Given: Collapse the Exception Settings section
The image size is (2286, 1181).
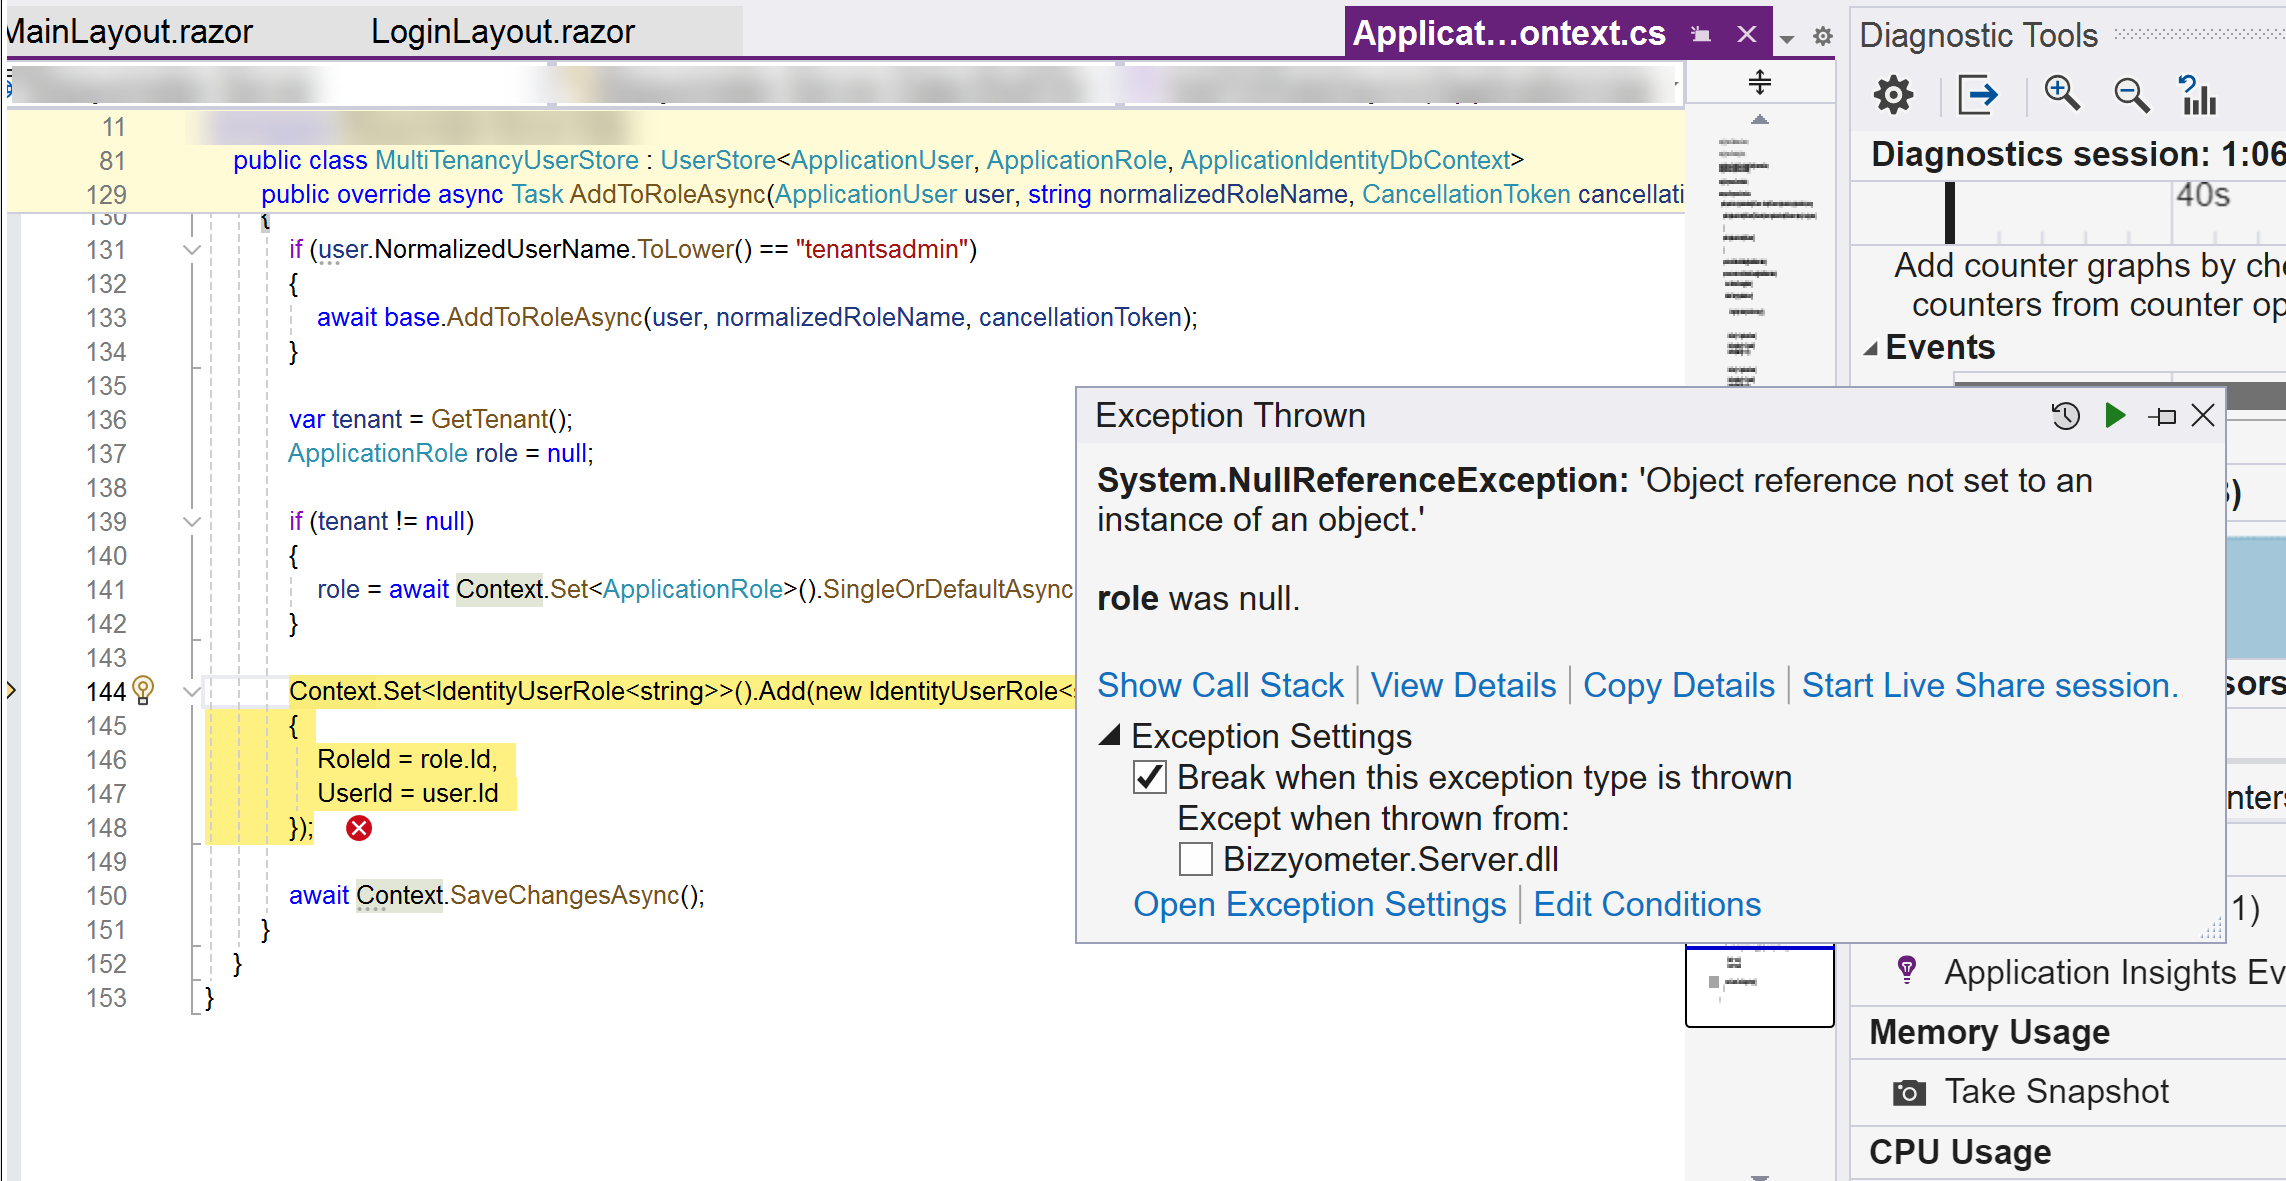Looking at the screenshot, I should click(1109, 736).
